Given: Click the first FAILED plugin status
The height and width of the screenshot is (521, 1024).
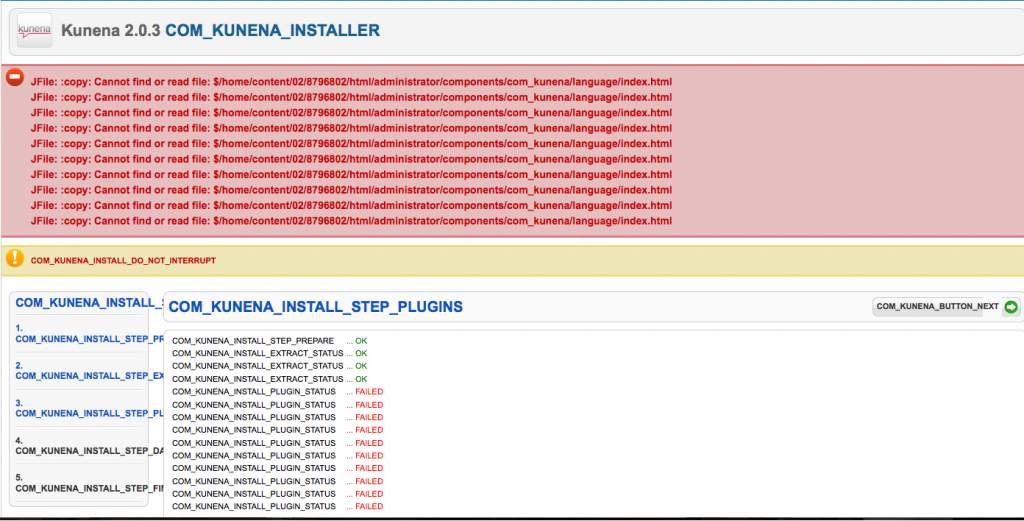Looking at the screenshot, I should pos(369,392).
